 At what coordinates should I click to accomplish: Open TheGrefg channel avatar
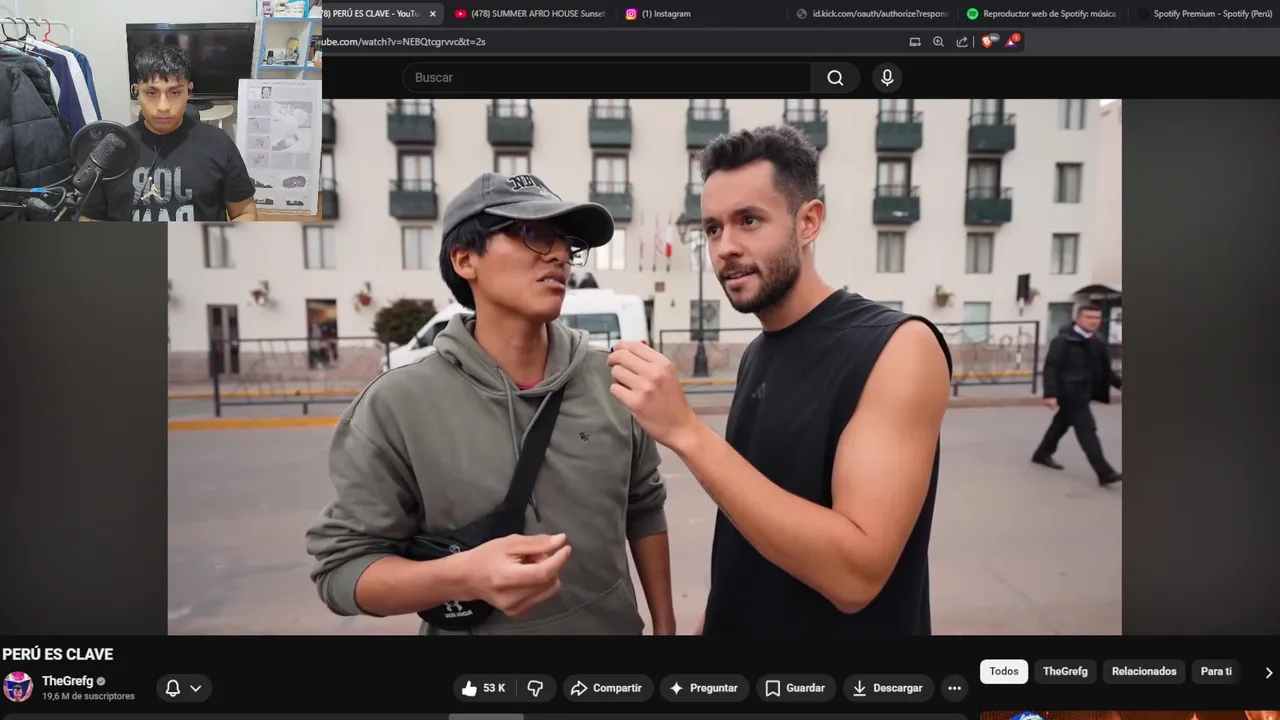pyautogui.click(x=18, y=687)
